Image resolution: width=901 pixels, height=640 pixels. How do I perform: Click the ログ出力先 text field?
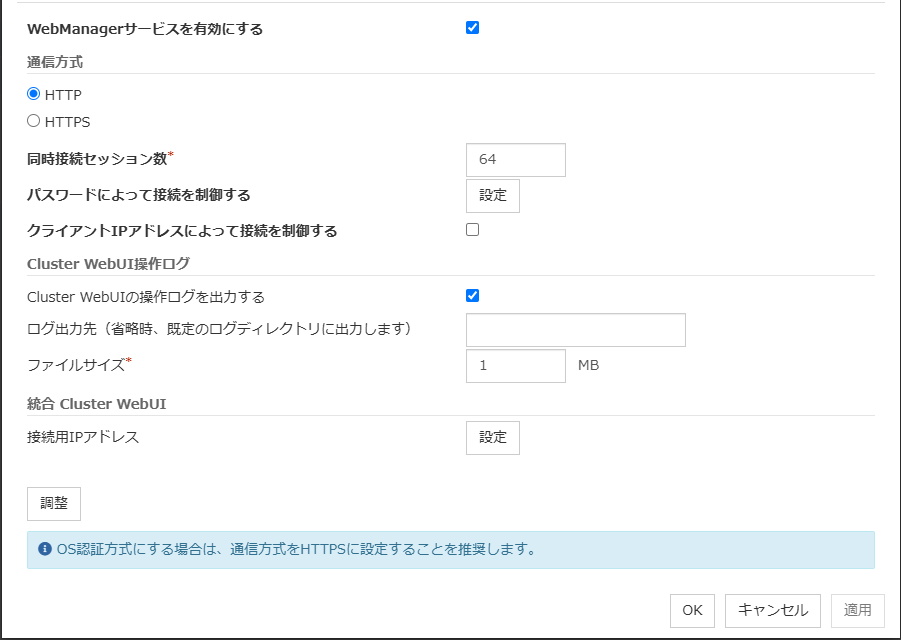(x=575, y=329)
